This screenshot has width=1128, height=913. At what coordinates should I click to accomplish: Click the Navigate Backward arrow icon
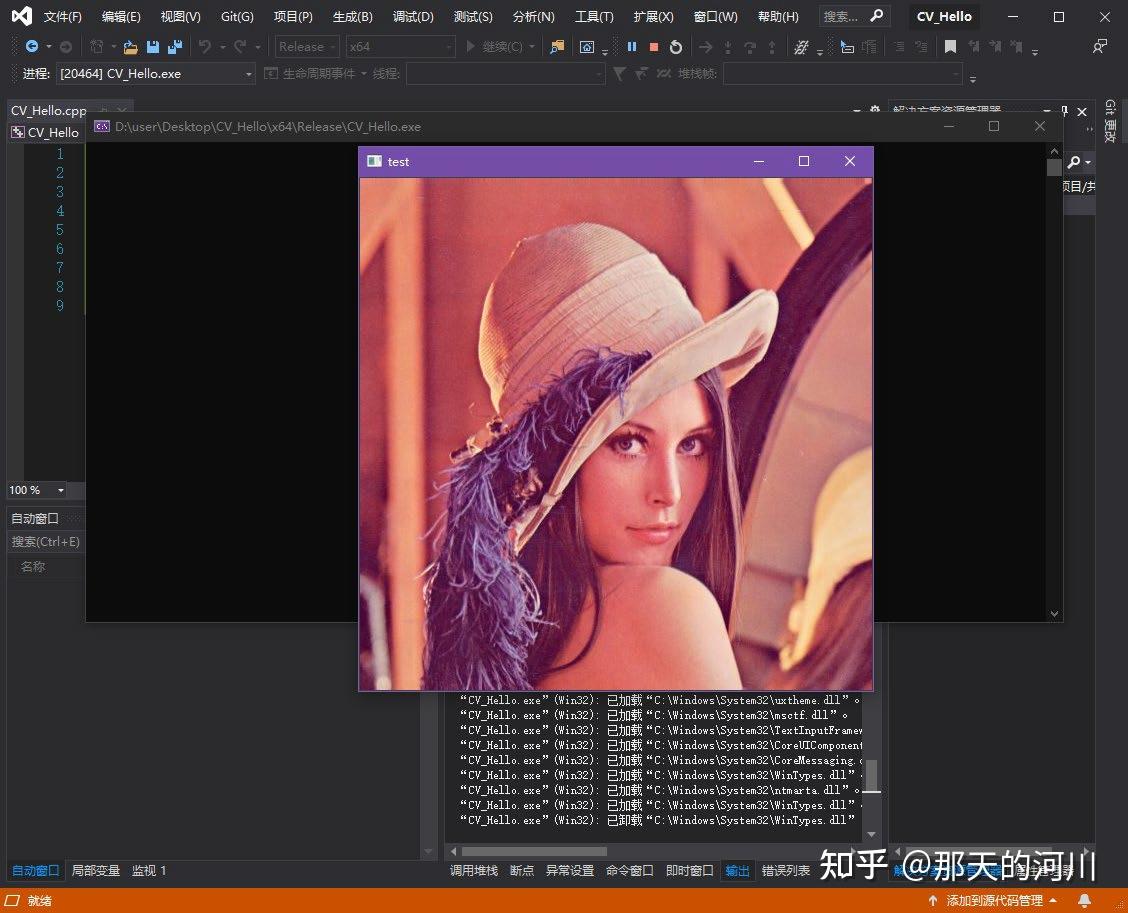(x=33, y=47)
